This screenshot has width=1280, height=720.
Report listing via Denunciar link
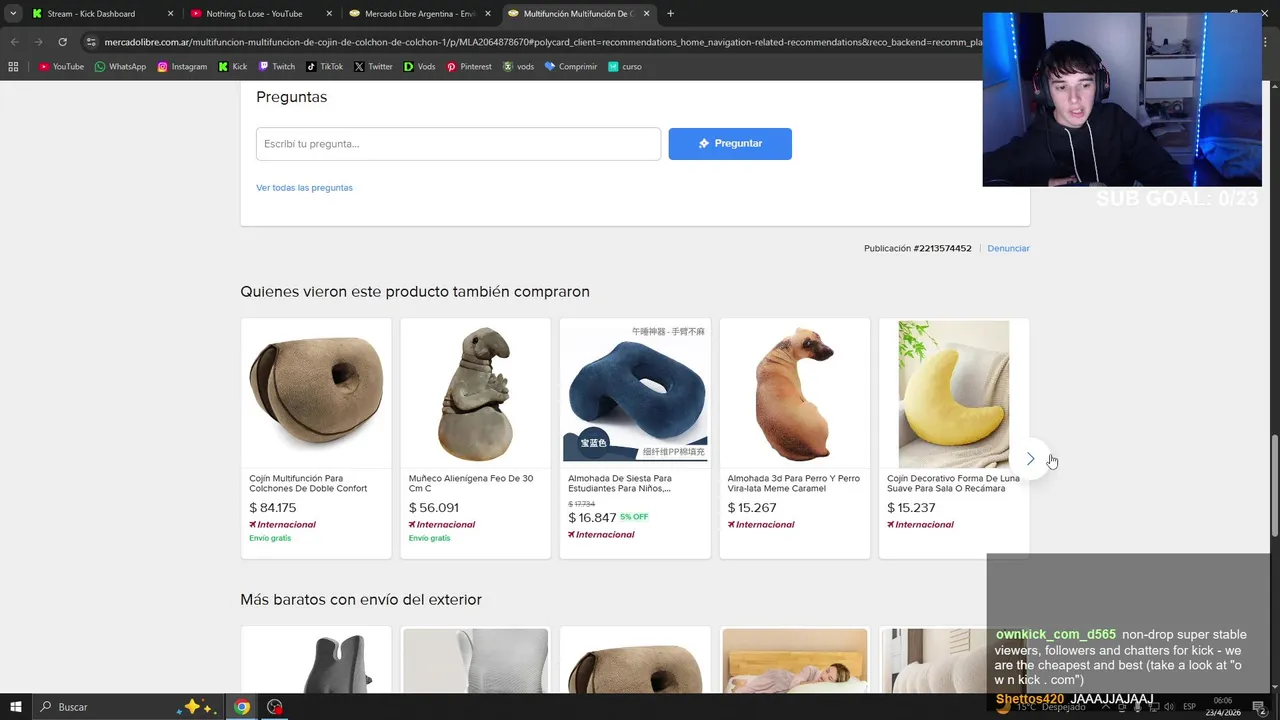tap(1008, 248)
